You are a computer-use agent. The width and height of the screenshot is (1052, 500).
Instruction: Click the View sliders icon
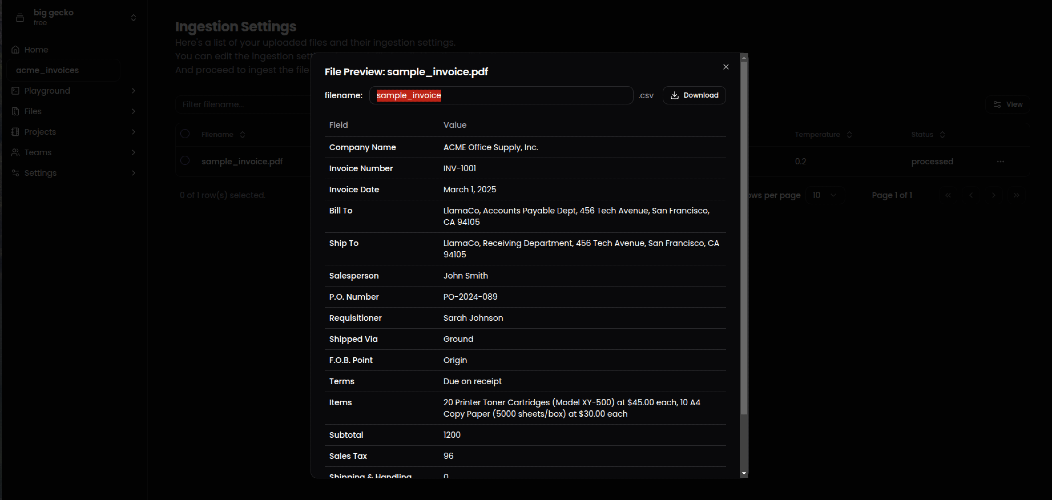pos(997,105)
